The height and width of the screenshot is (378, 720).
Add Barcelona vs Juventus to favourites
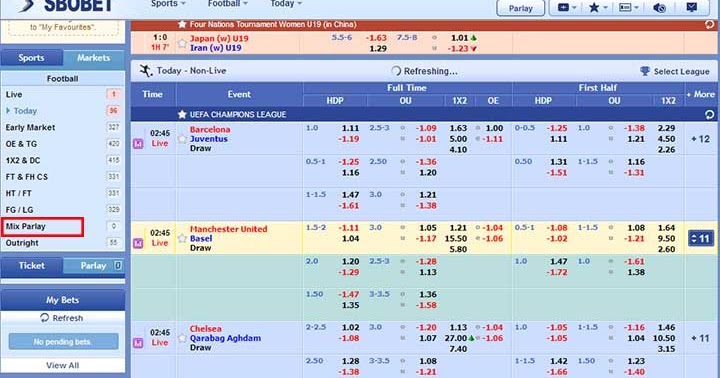pyautogui.click(x=182, y=139)
